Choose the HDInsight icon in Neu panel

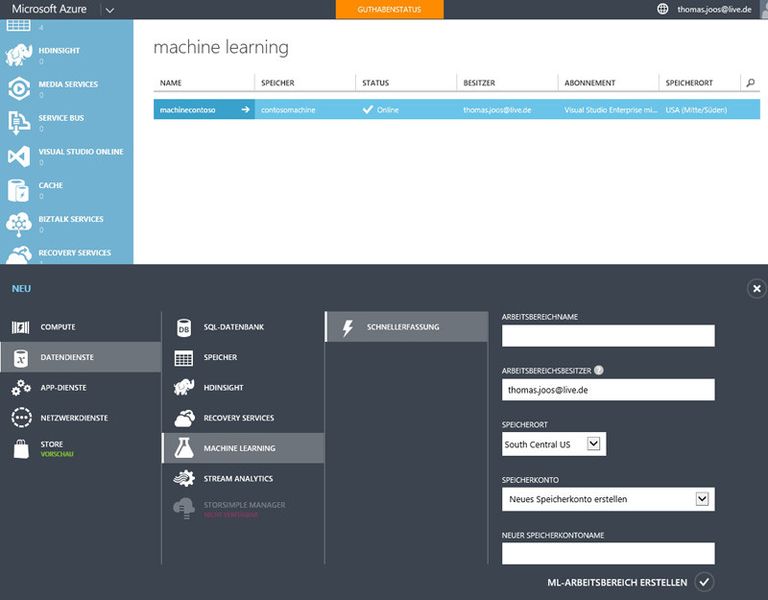pos(184,387)
